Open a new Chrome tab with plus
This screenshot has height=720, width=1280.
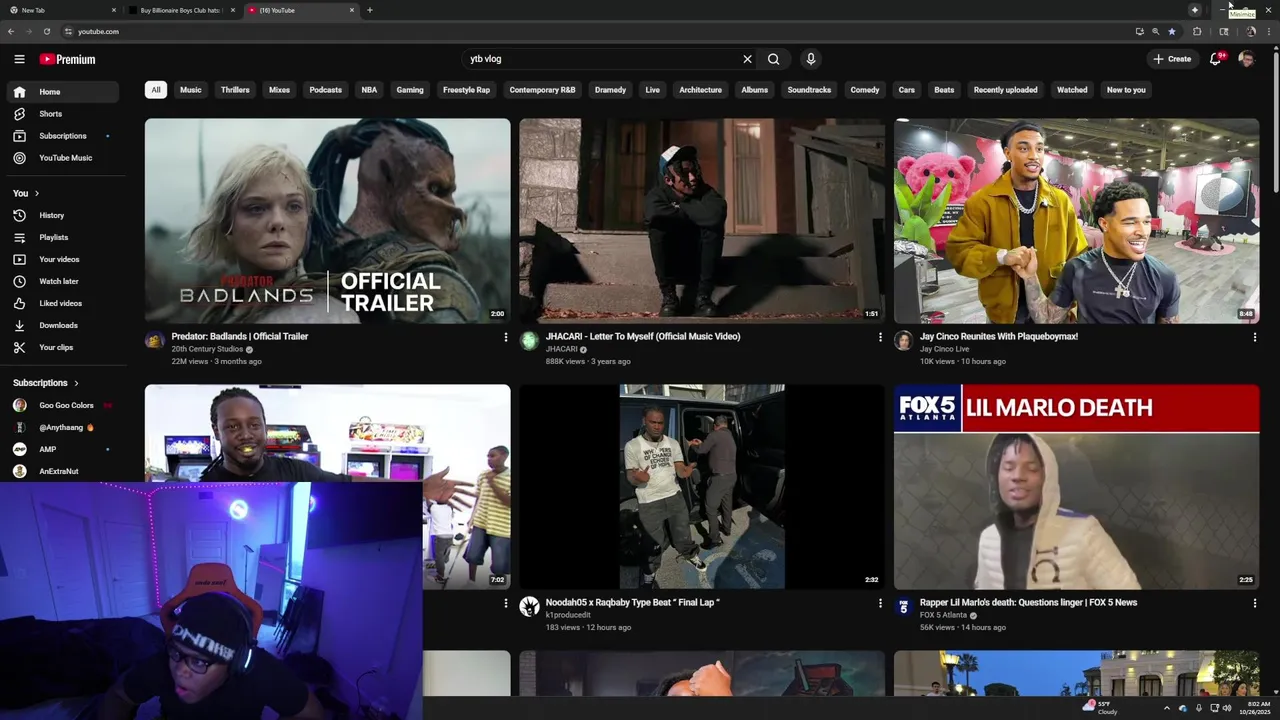click(370, 10)
